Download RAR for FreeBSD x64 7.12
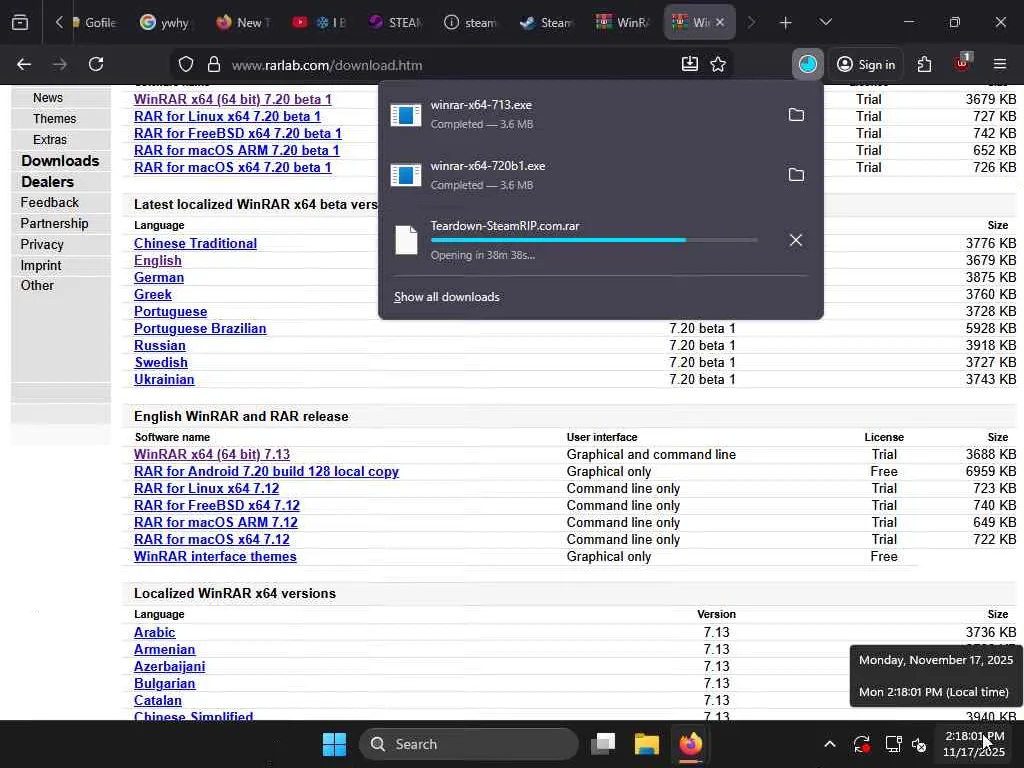This screenshot has width=1024, height=768. [217, 505]
